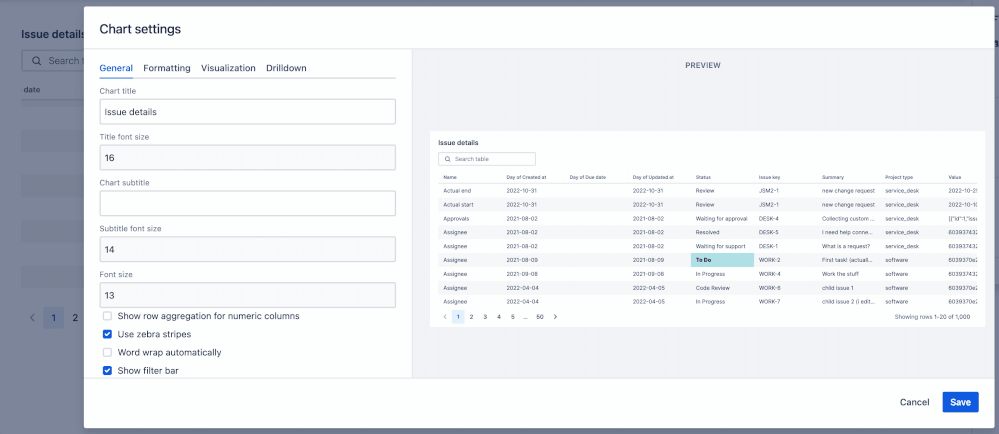The height and width of the screenshot is (434, 999).
Task: Click the Day of Due date column header
Action: [587, 177]
